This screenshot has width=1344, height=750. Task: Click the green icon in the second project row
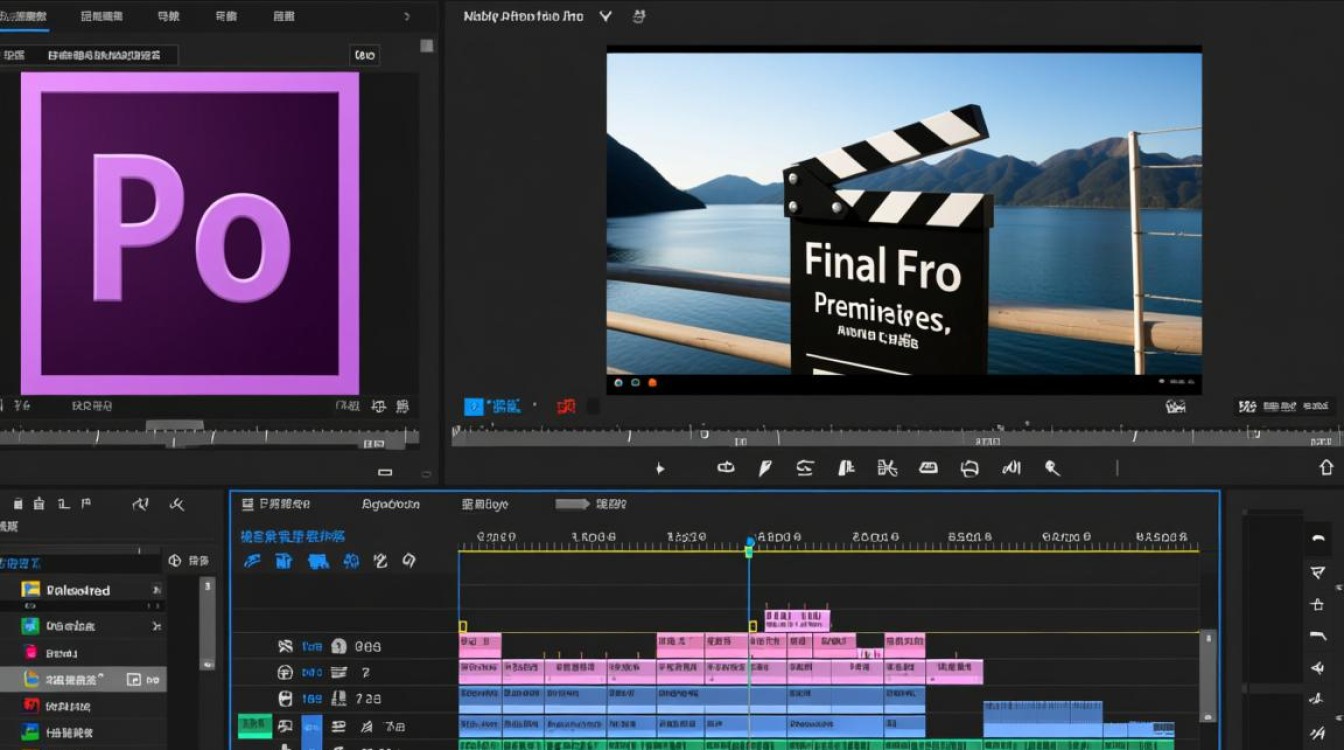click(x=31, y=626)
